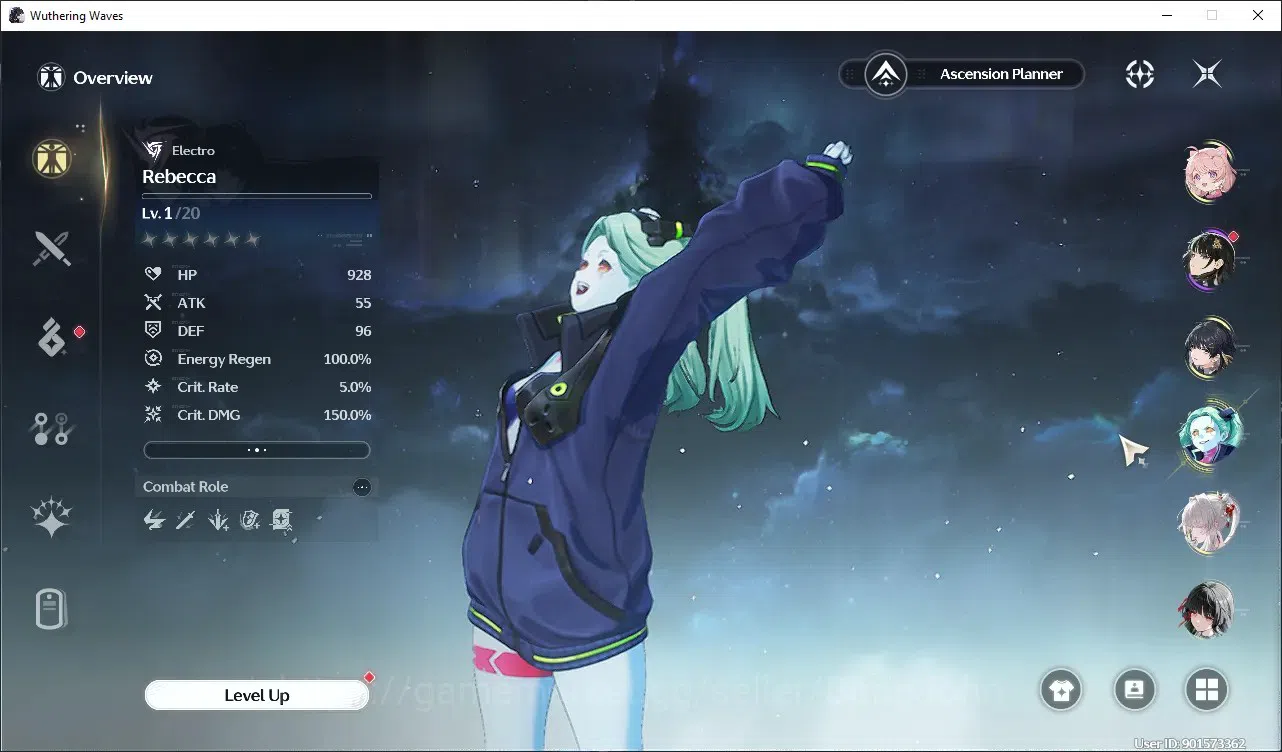Image resolution: width=1282 pixels, height=752 pixels.
Task: Click the HP stat row
Action: click(257, 275)
